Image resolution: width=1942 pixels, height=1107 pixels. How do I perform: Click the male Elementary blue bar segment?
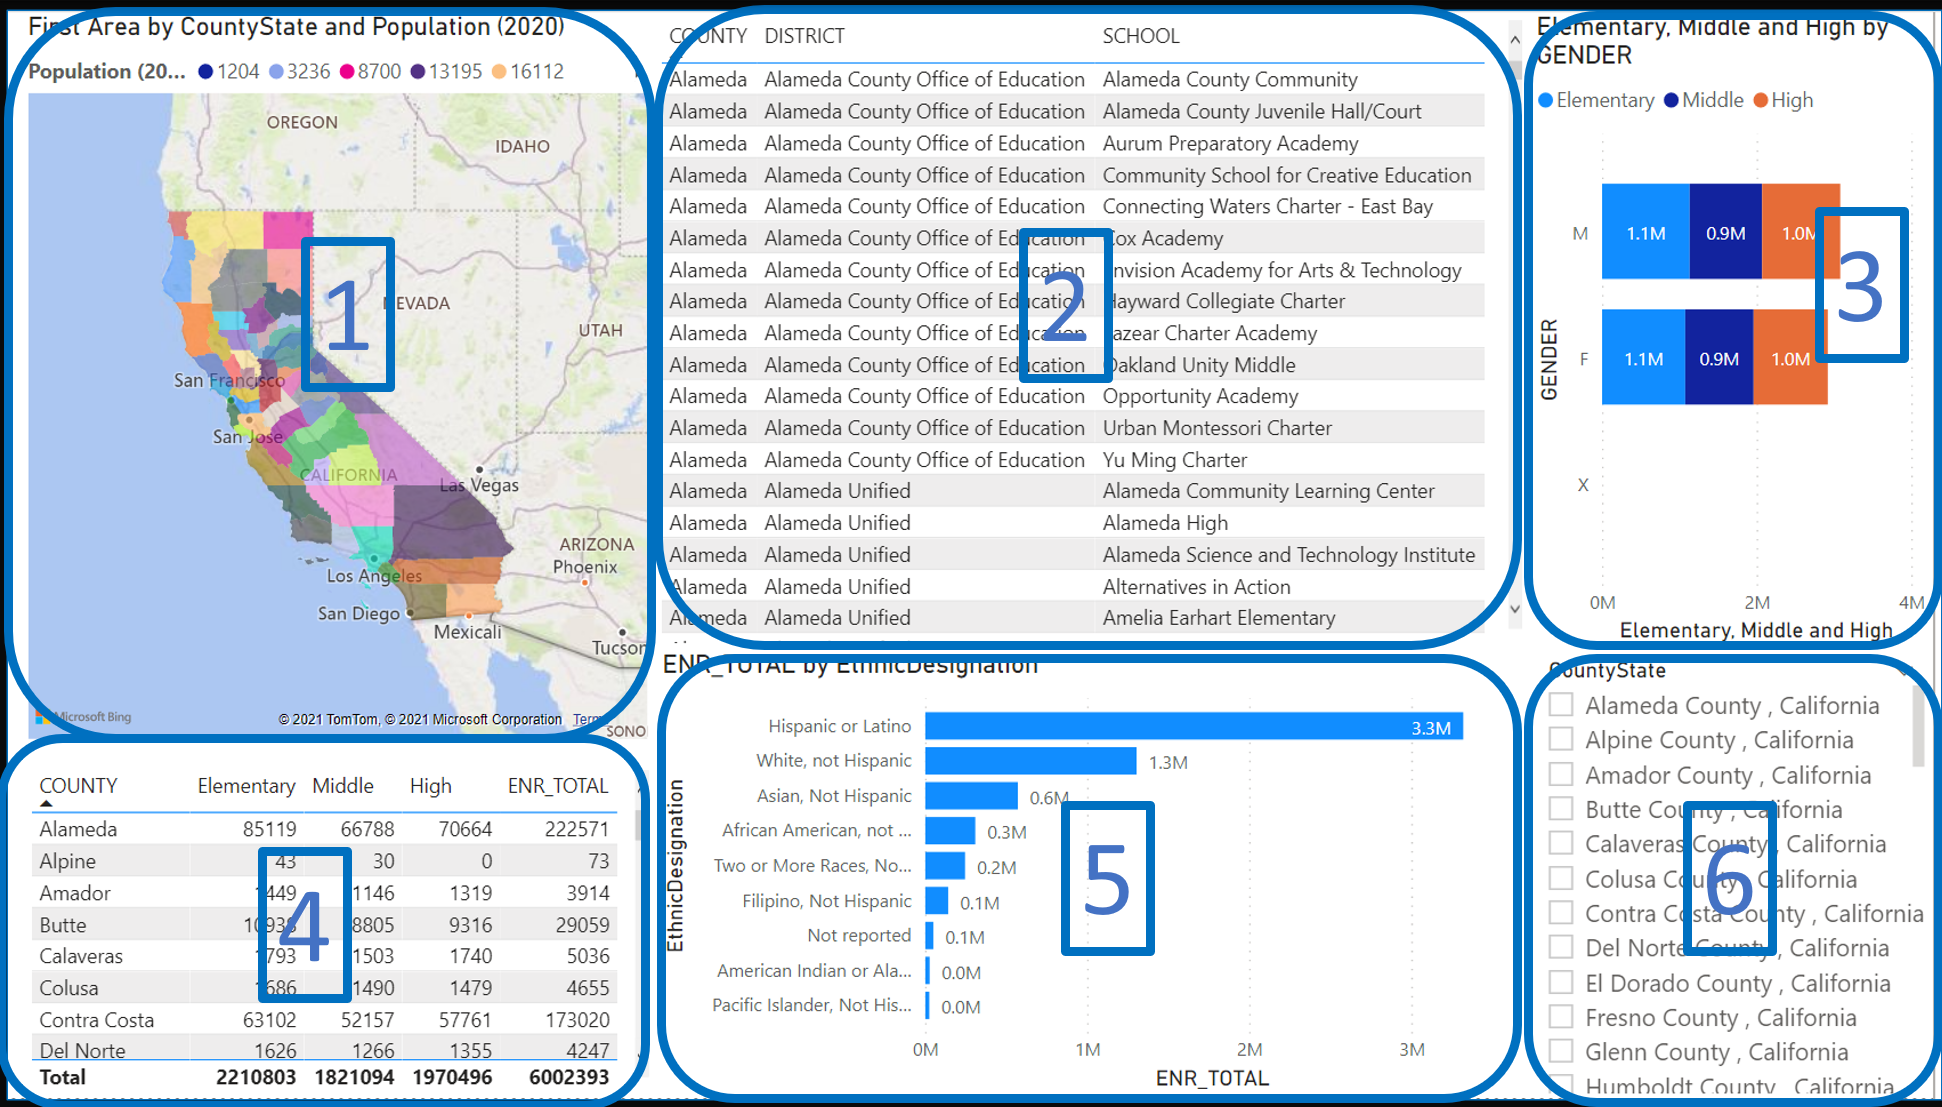pos(1645,233)
